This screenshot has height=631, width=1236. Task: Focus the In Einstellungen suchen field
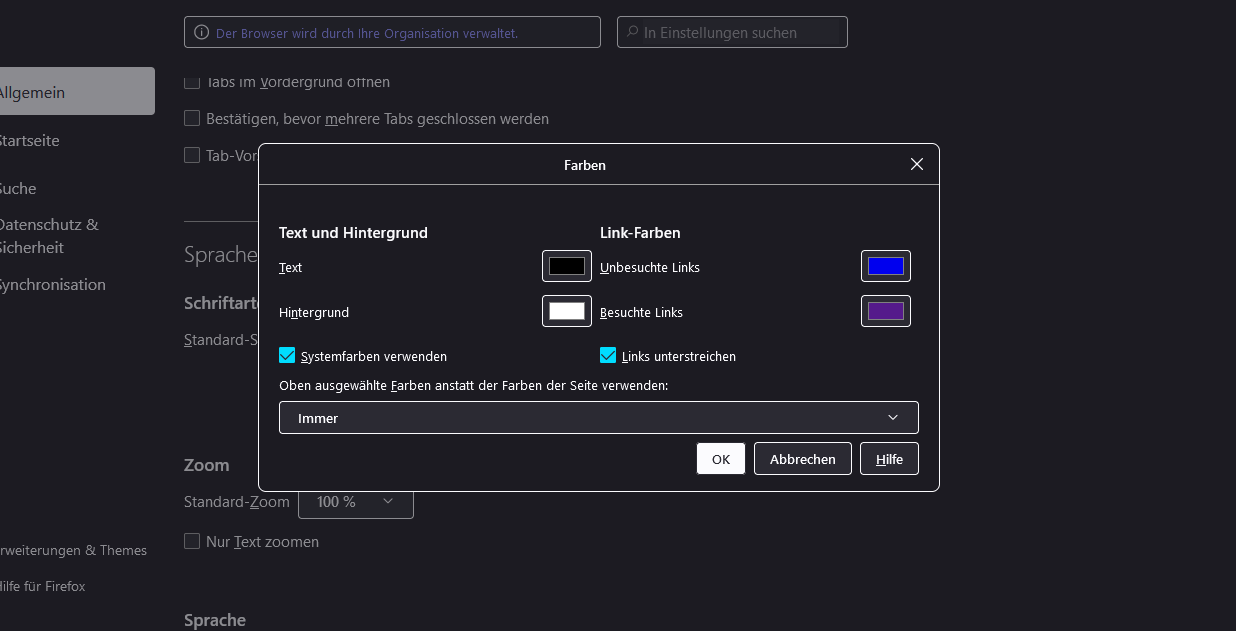click(x=740, y=33)
